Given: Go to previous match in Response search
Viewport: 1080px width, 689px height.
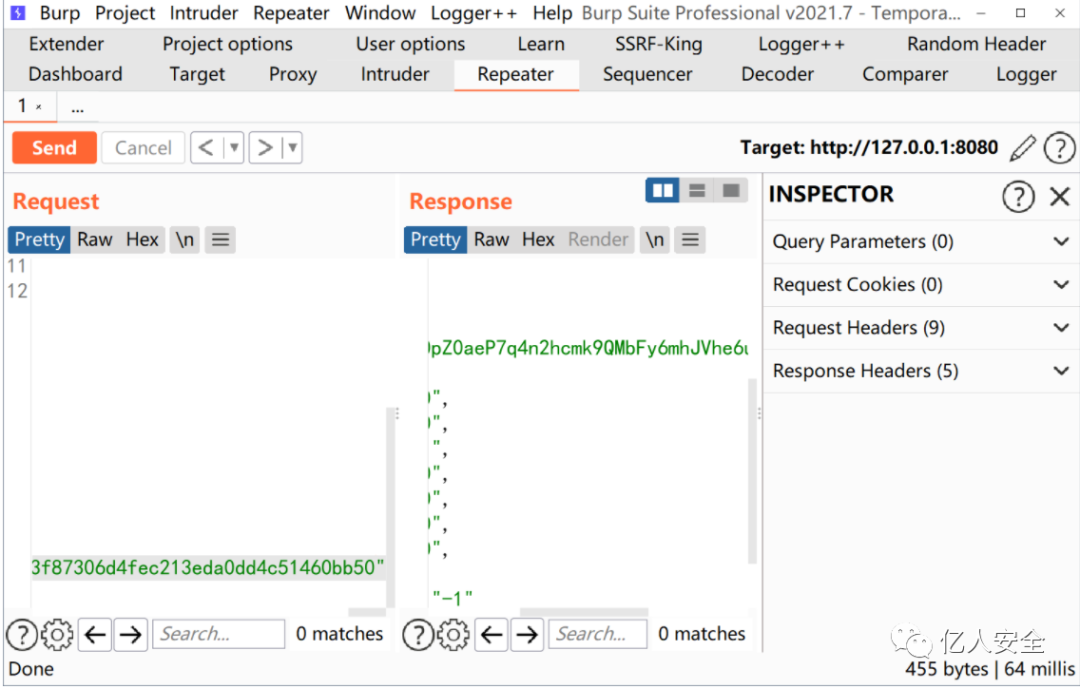Looking at the screenshot, I should [x=491, y=634].
